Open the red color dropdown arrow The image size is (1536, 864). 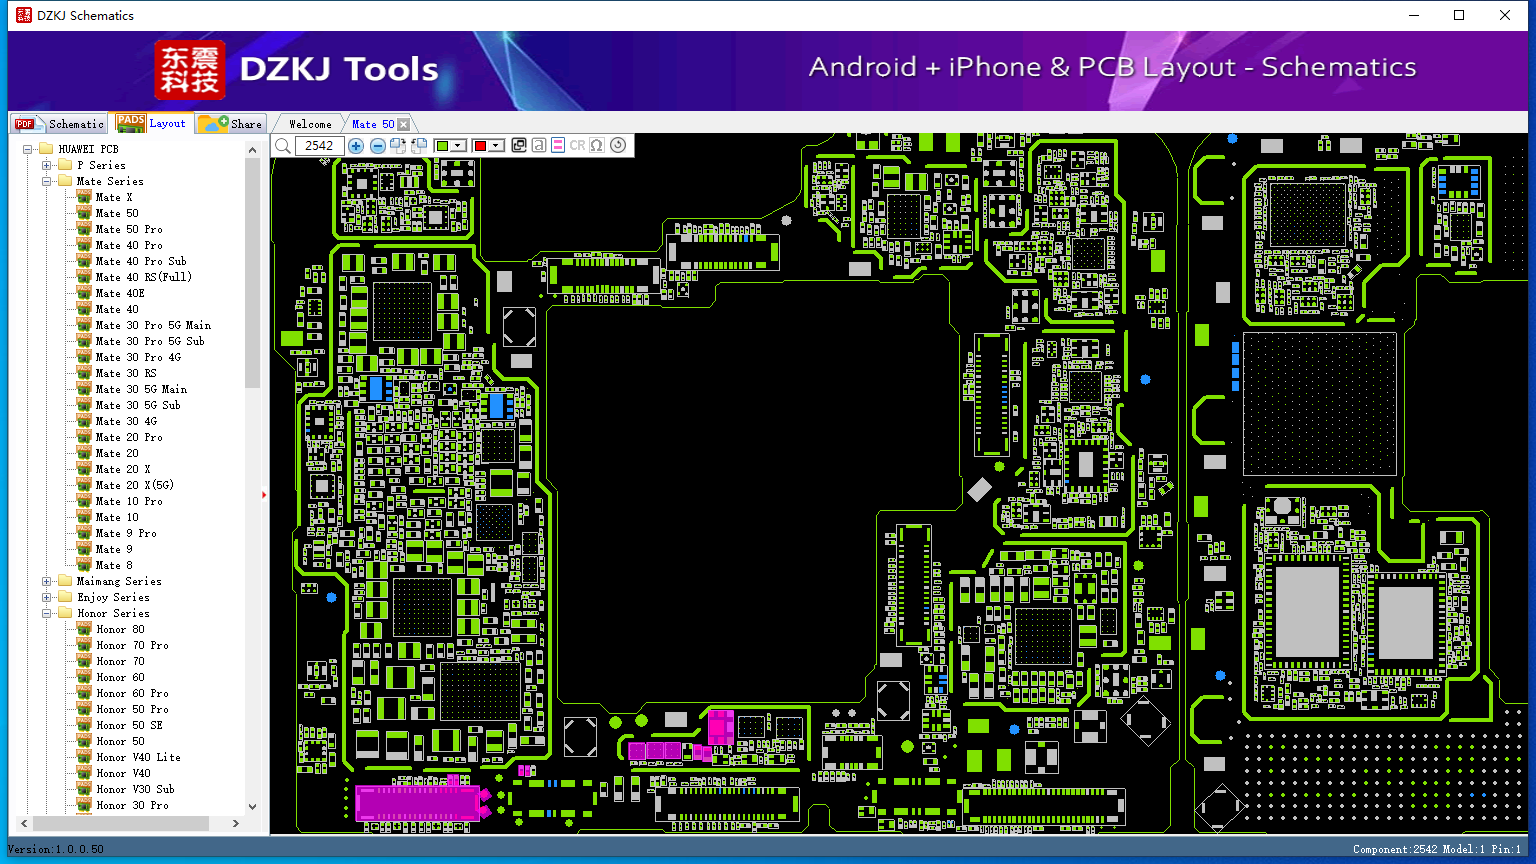pos(496,146)
